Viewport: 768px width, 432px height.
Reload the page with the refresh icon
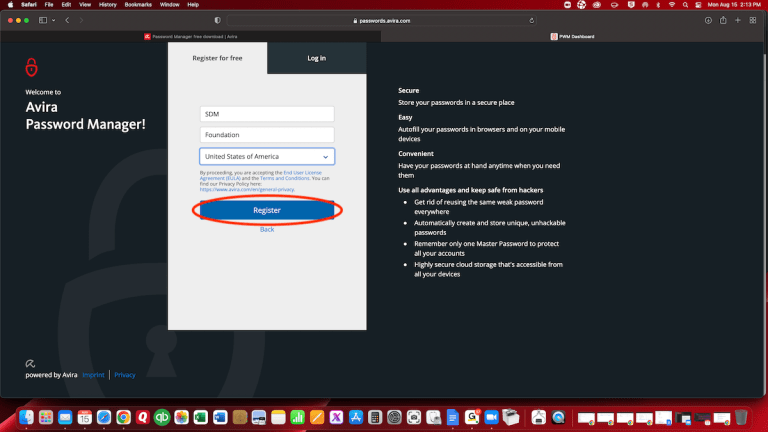(x=531, y=21)
